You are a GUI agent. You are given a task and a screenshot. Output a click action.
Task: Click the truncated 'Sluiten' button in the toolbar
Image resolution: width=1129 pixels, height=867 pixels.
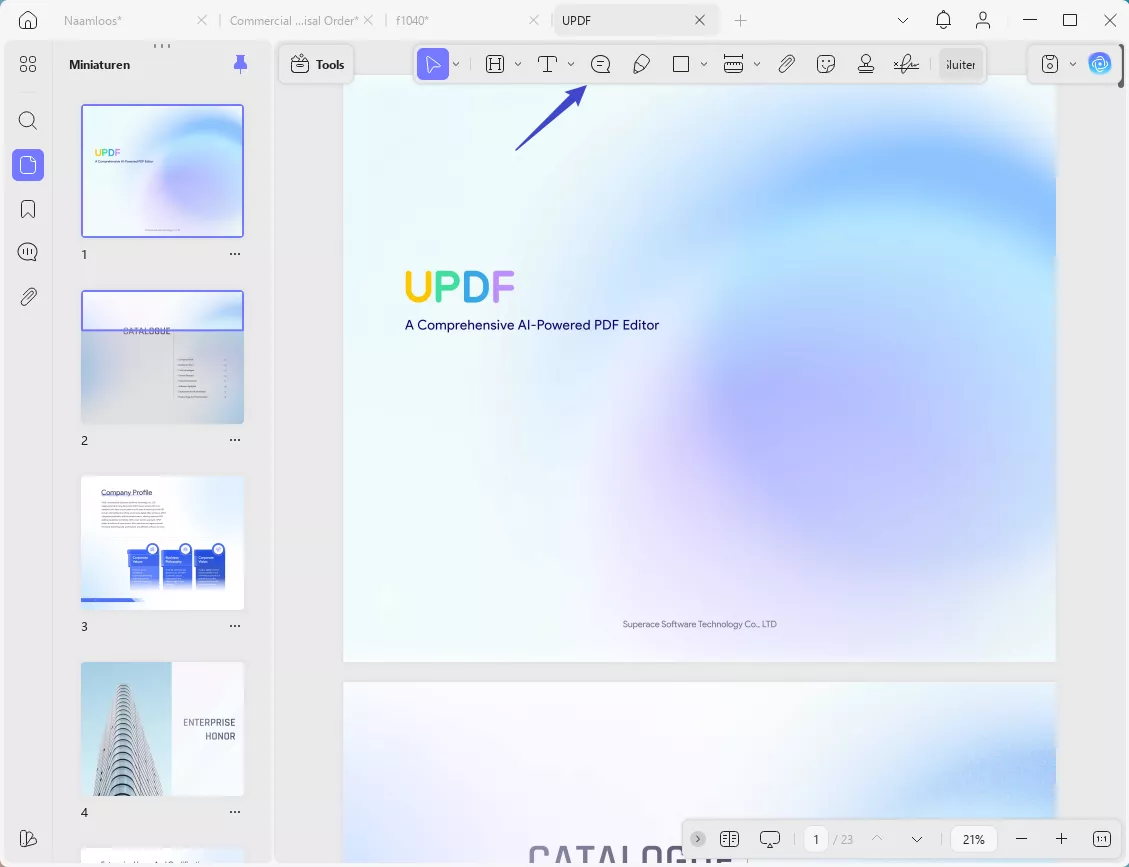point(961,64)
